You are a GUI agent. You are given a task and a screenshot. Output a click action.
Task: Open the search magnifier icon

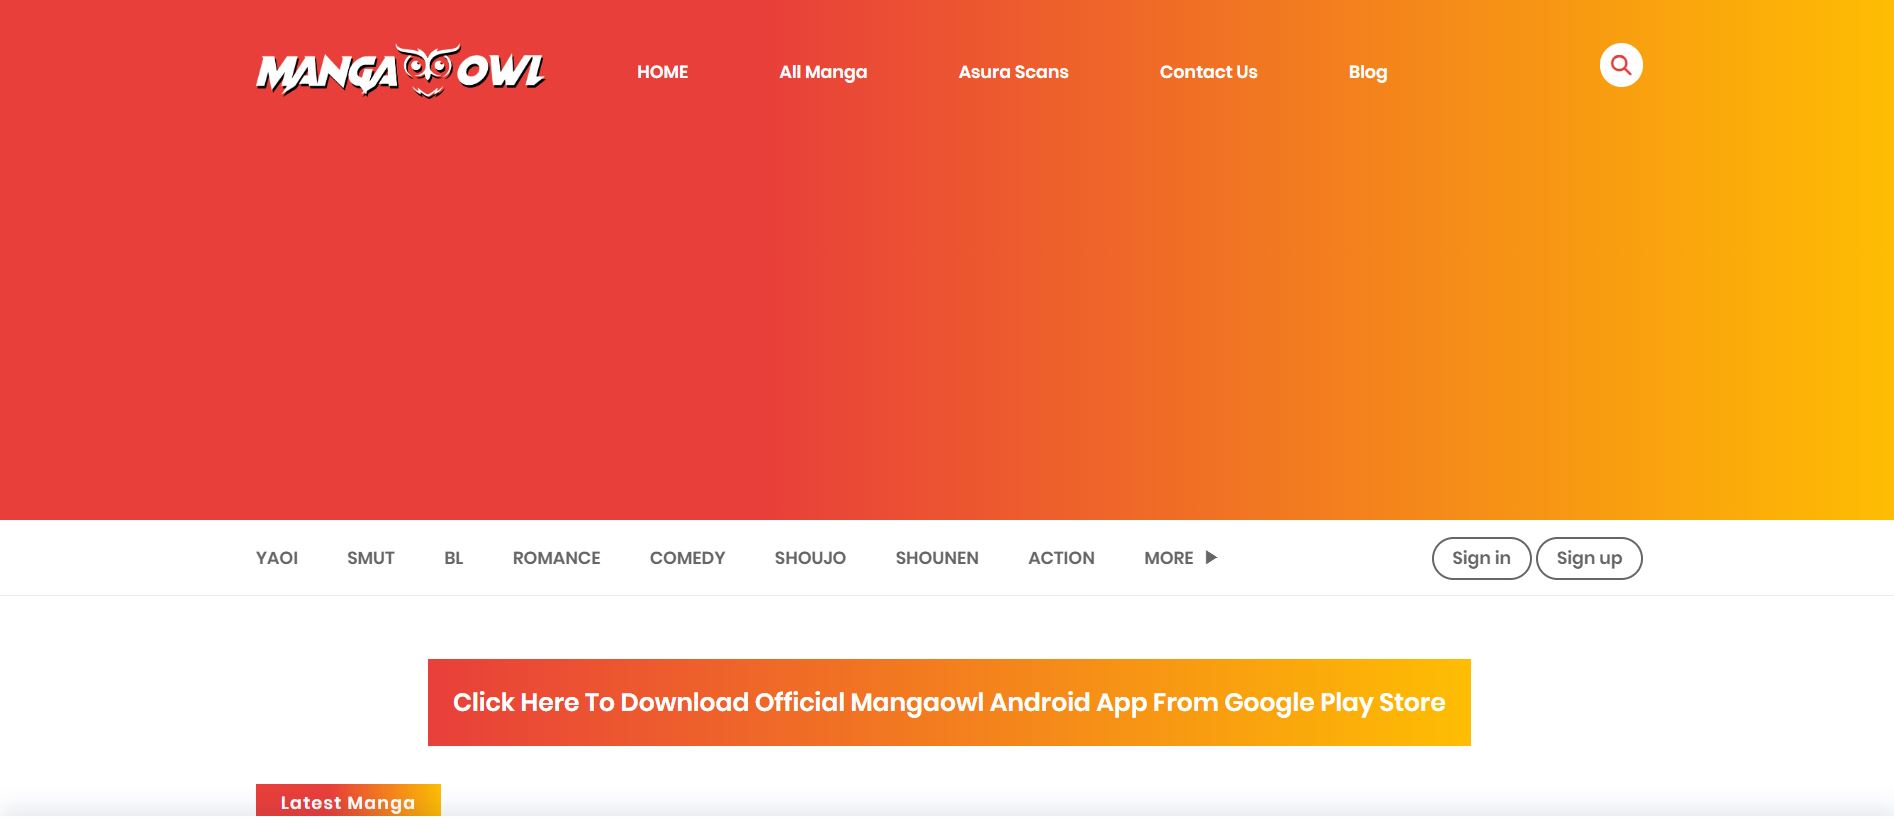click(1620, 66)
